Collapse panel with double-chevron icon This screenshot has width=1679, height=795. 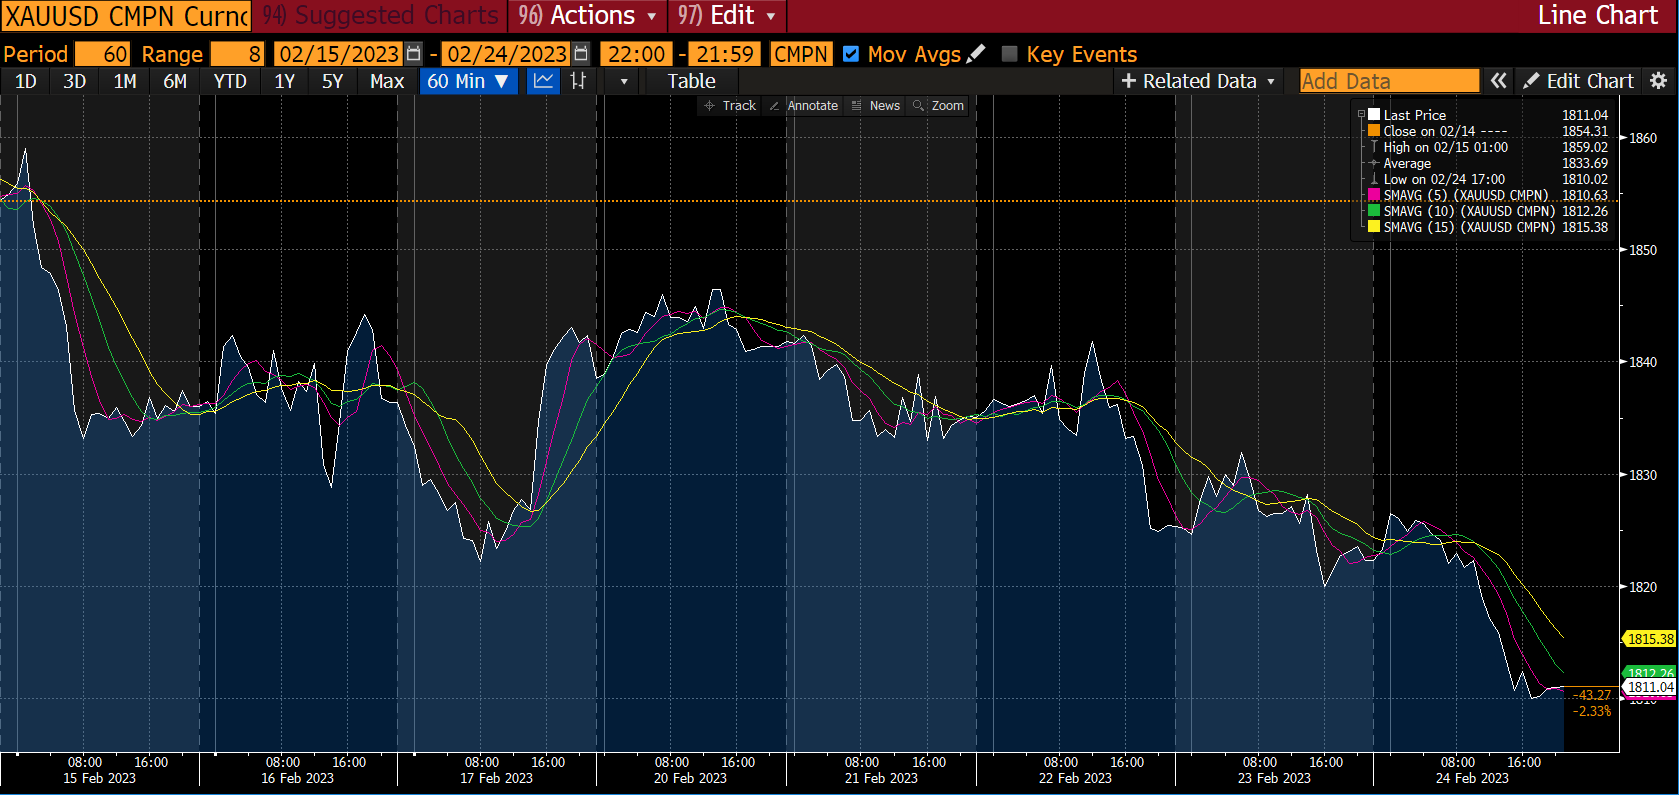[x=1498, y=81]
